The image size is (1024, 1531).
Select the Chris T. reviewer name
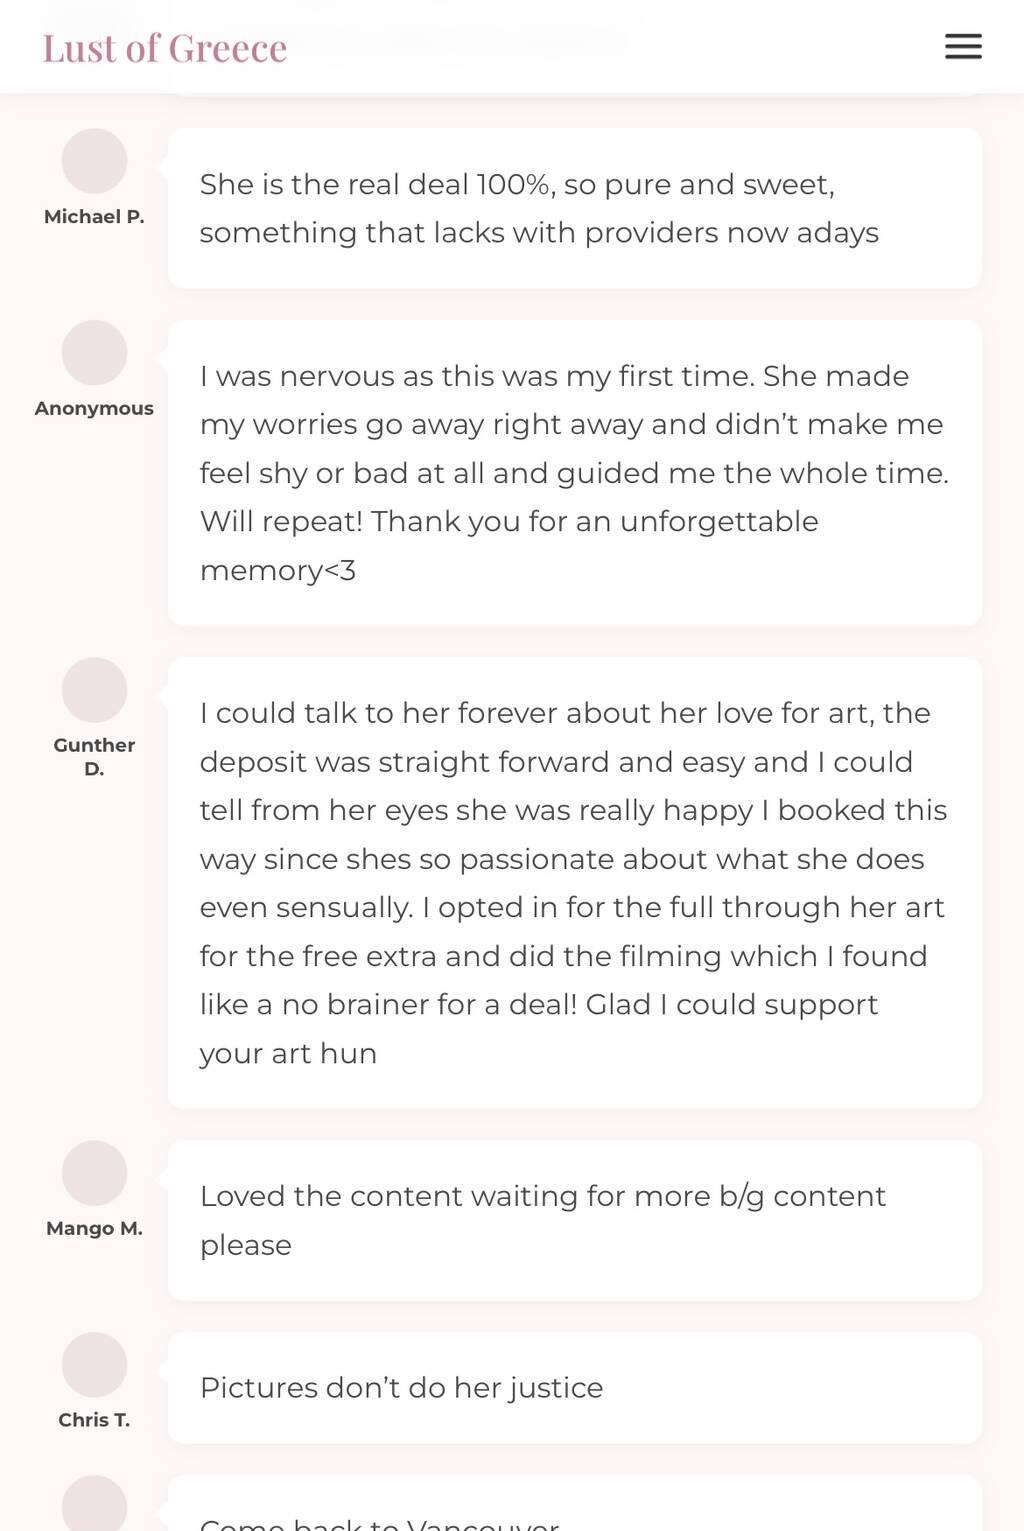coord(94,1421)
